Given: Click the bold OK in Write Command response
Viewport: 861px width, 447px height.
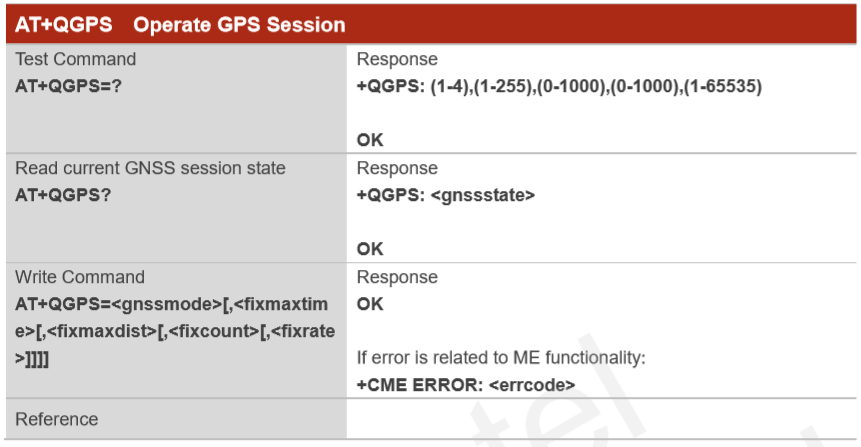Looking at the screenshot, I should 370,304.
